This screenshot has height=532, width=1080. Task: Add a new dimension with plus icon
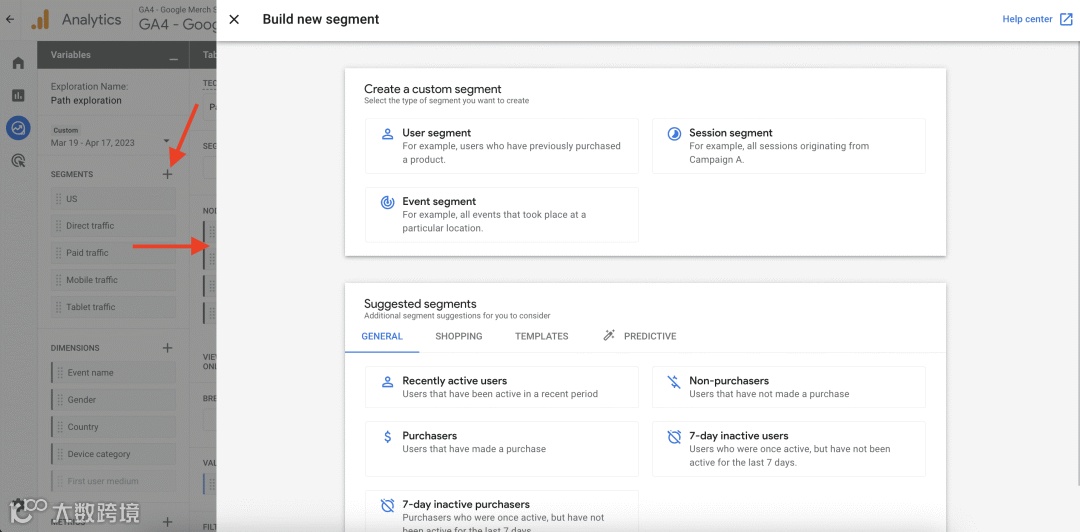pyautogui.click(x=167, y=348)
